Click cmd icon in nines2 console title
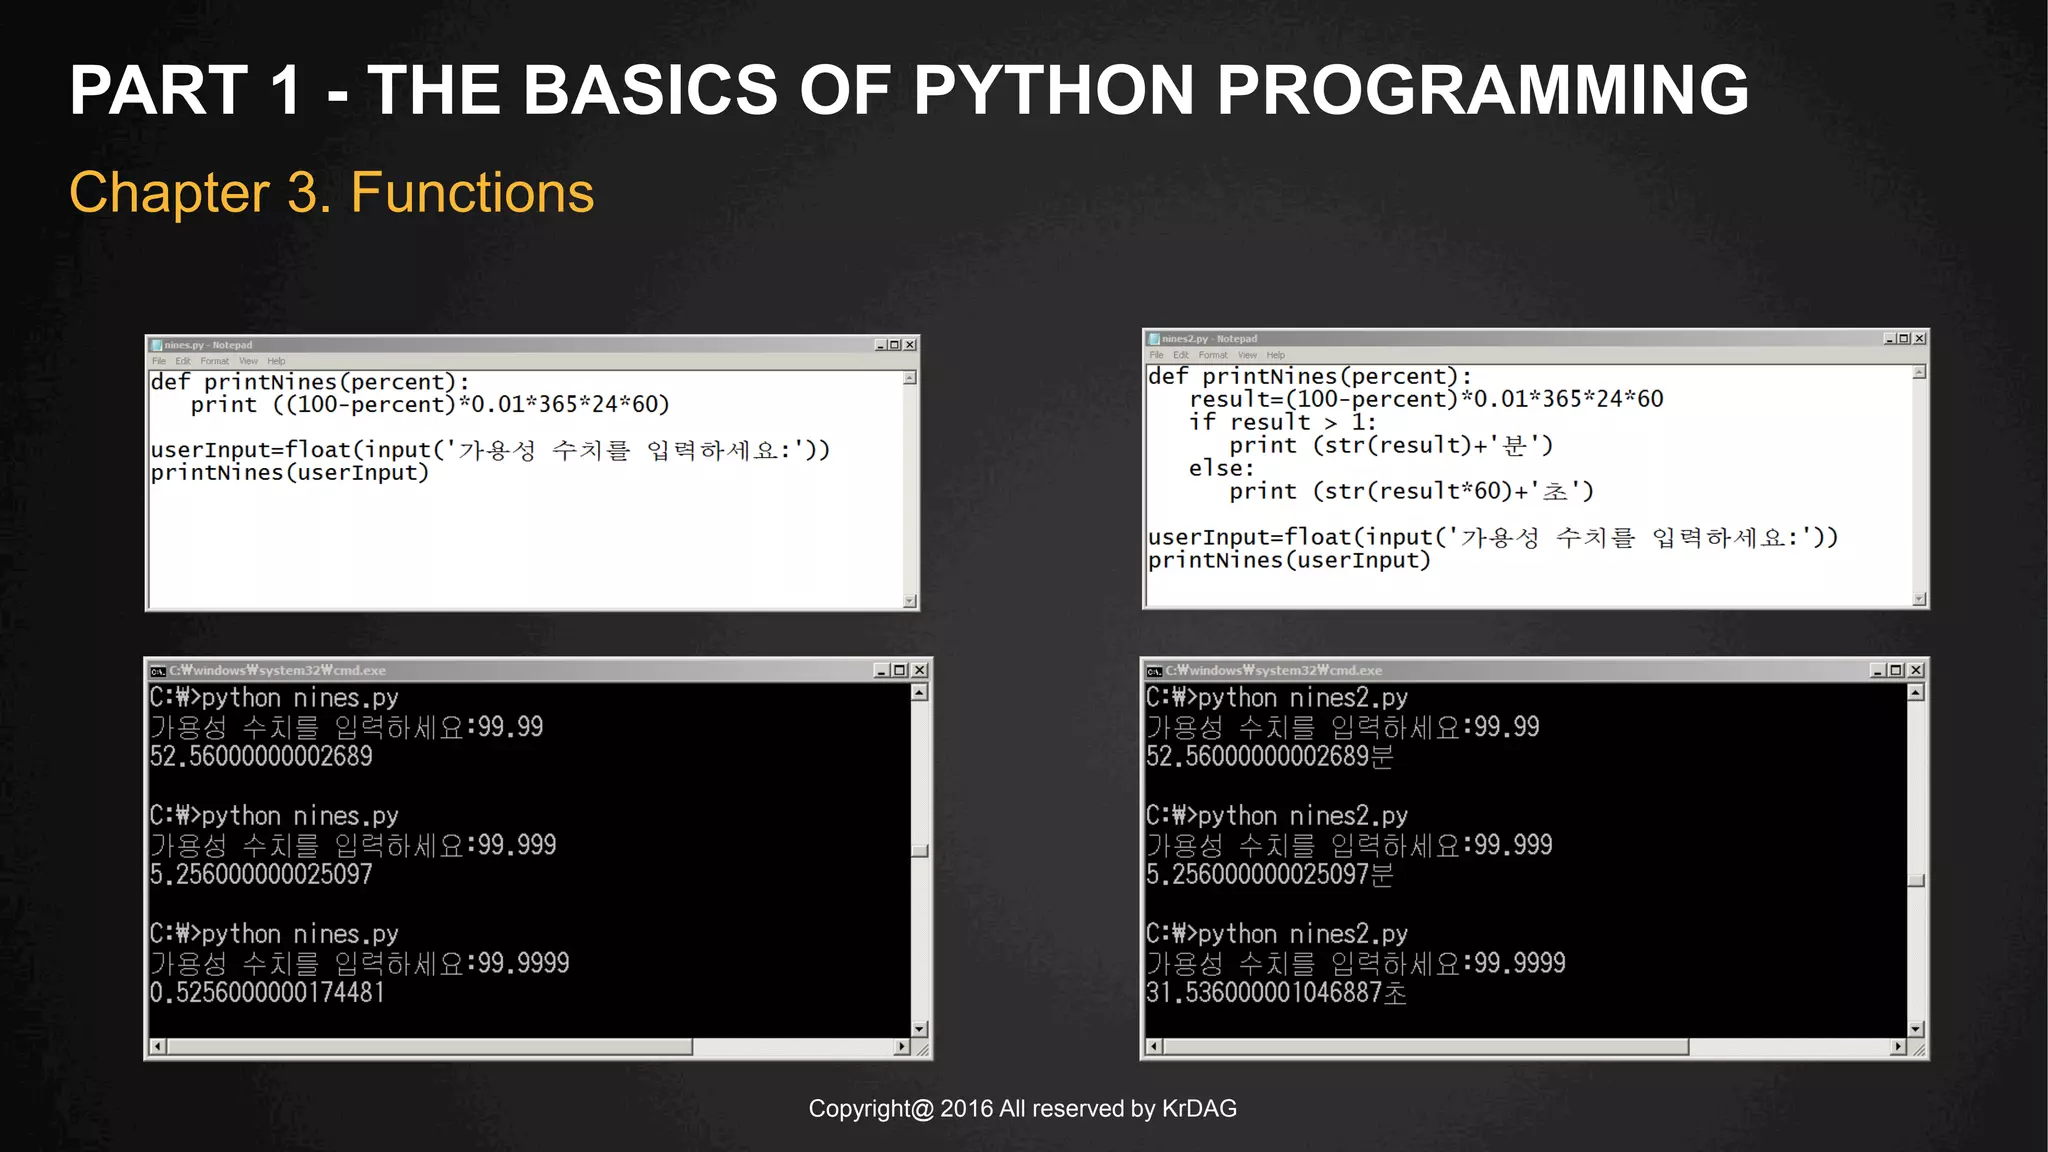This screenshot has width=2048, height=1152. pyautogui.click(x=1154, y=671)
